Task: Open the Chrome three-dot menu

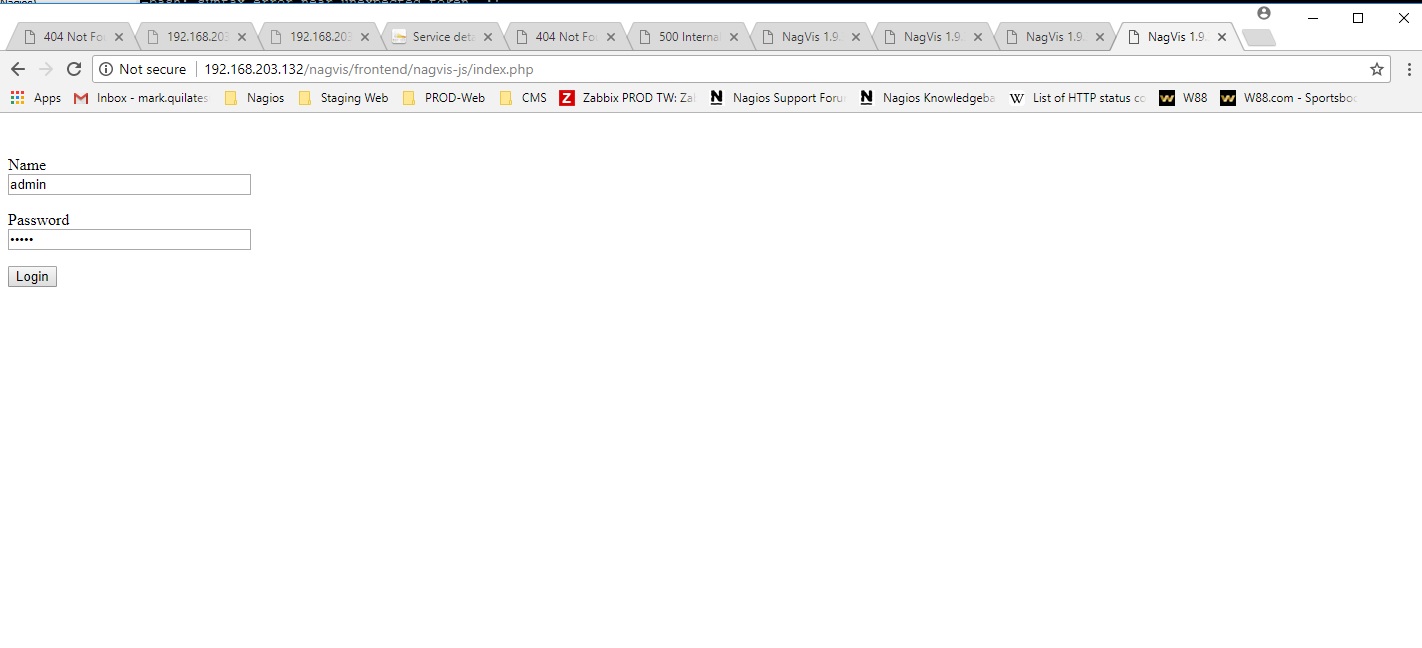Action: [x=1408, y=69]
